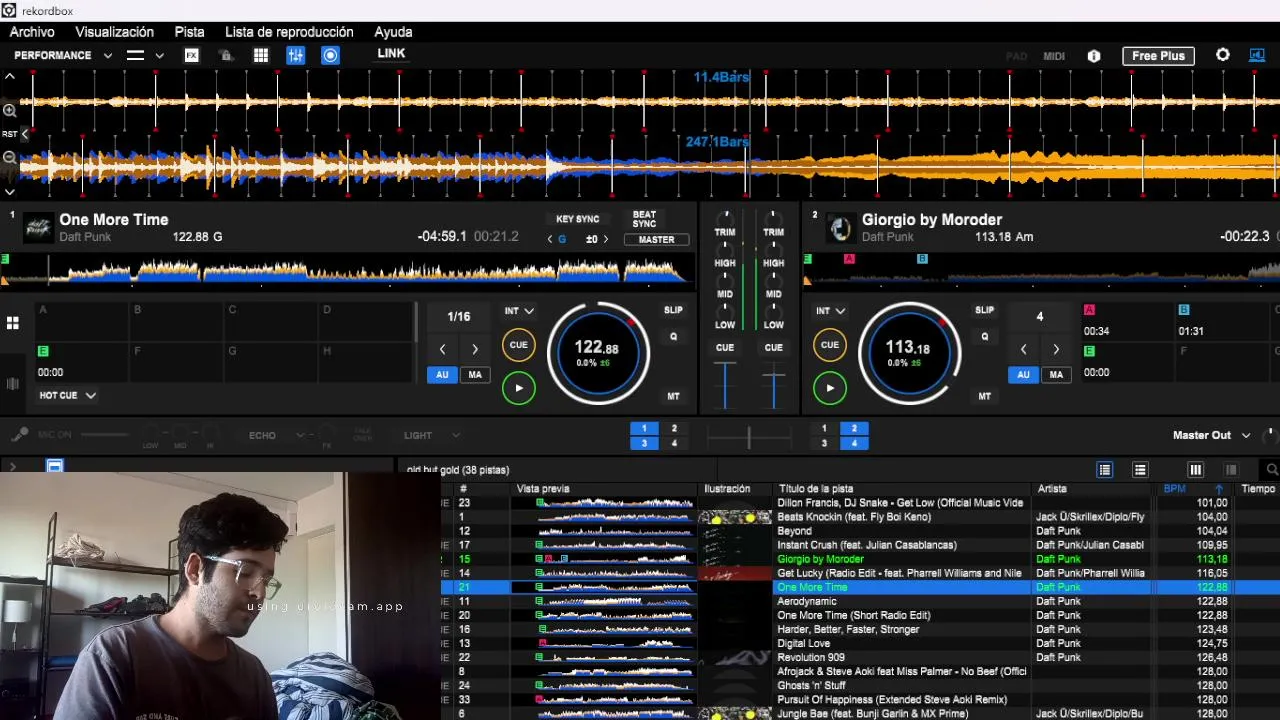This screenshot has width=1280, height=720.
Task: Click the deck 2 track artwork
Action: pos(840,228)
